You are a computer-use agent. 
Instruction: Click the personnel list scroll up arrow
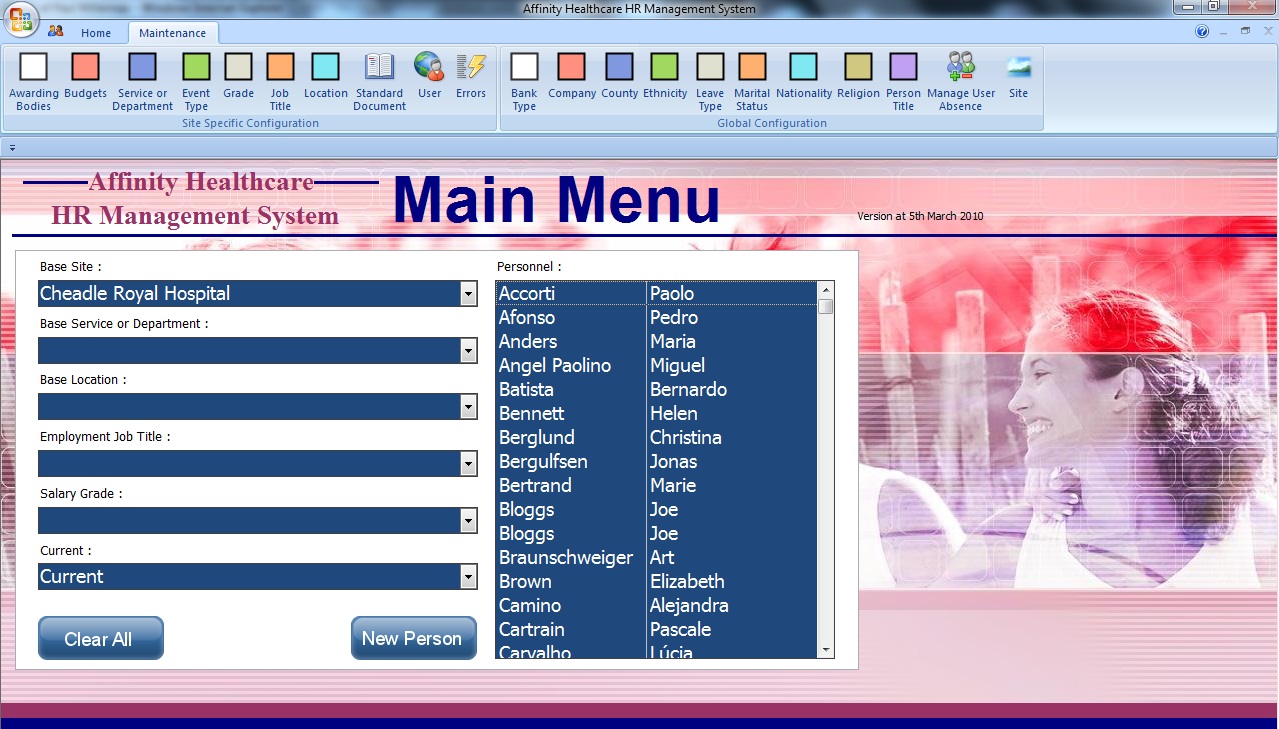click(826, 289)
